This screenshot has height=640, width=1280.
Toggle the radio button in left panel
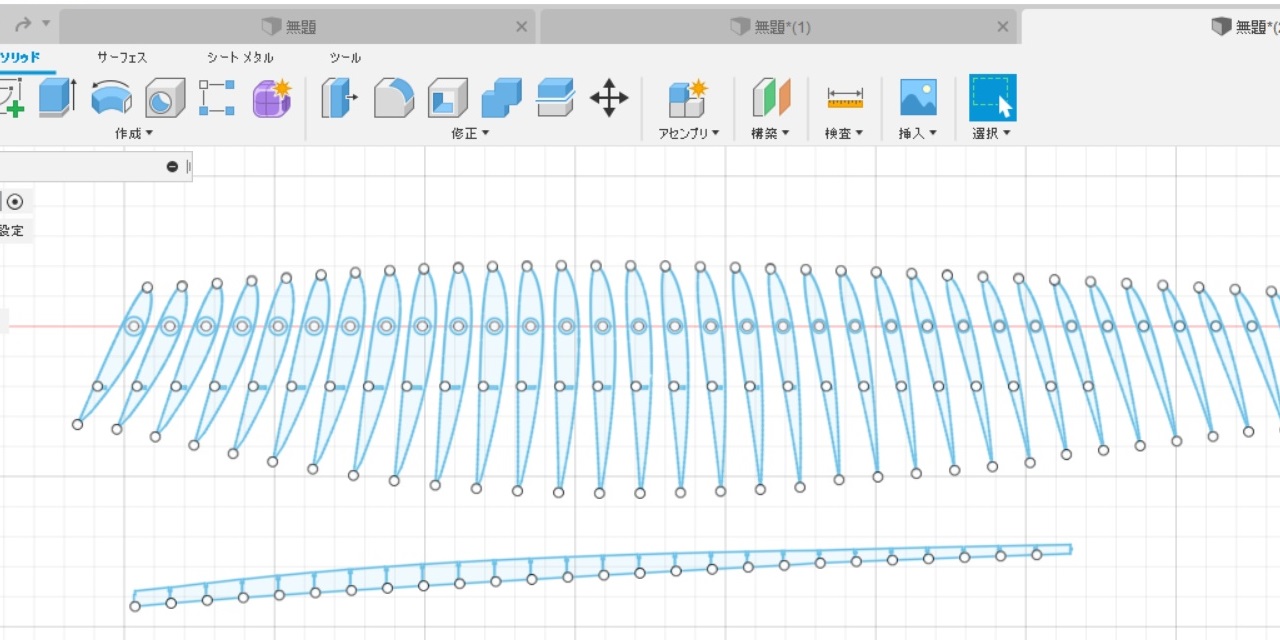[15, 201]
